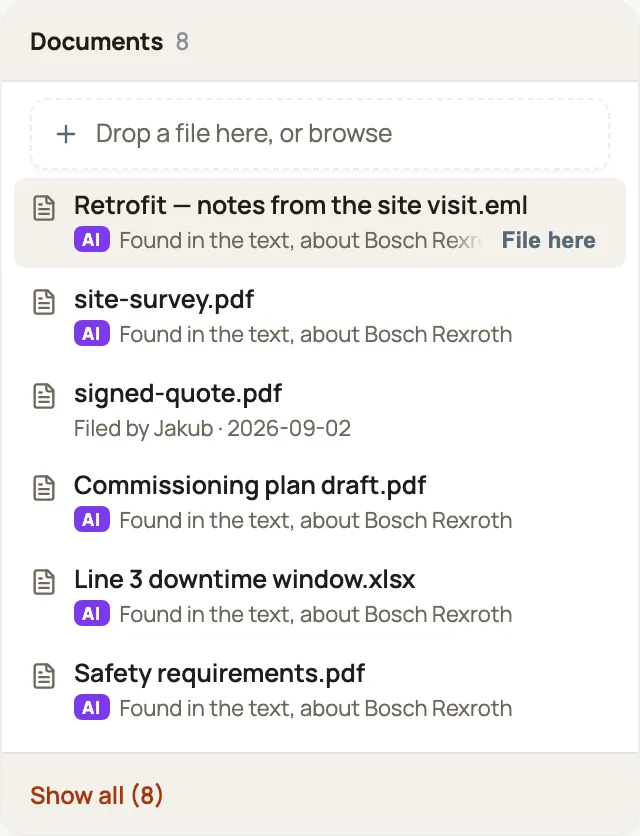
Task: Click Found in the text under Retrofit notes
Action: [x=301, y=240]
